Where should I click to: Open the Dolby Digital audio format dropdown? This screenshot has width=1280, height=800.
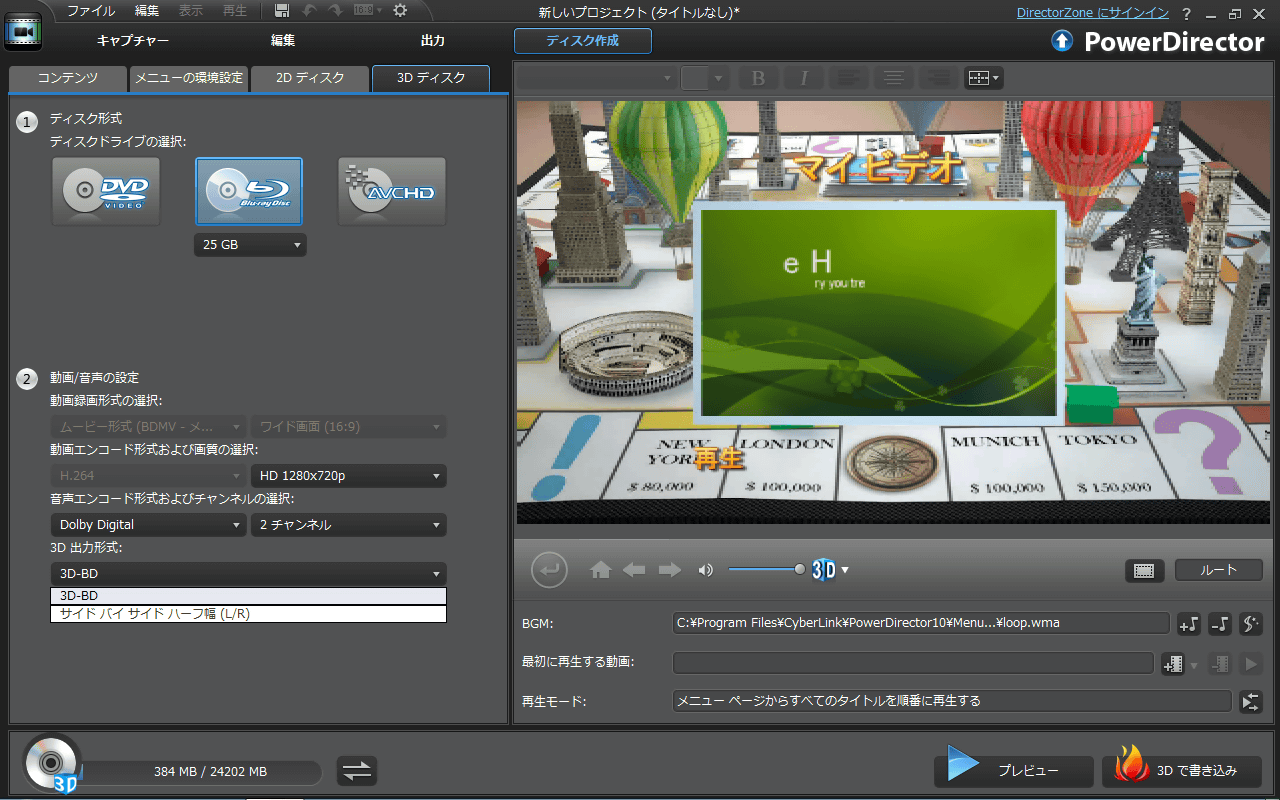[148, 525]
